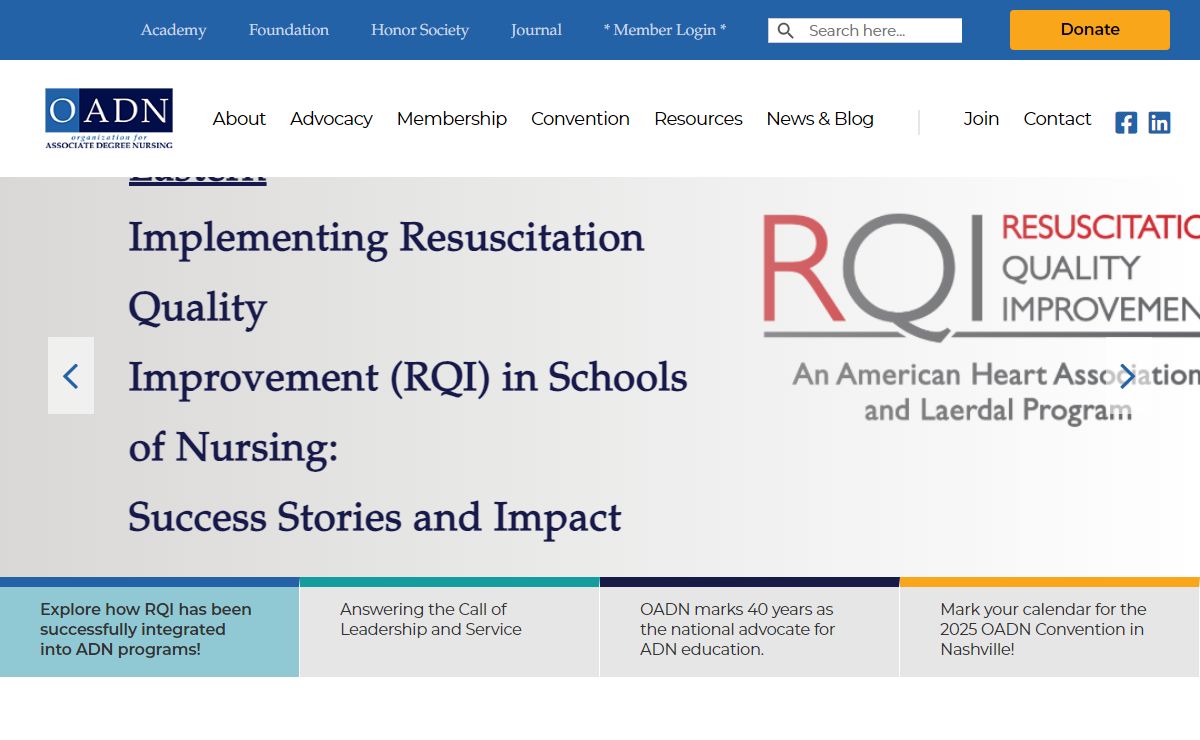Click the search magnifier icon

pos(786,31)
